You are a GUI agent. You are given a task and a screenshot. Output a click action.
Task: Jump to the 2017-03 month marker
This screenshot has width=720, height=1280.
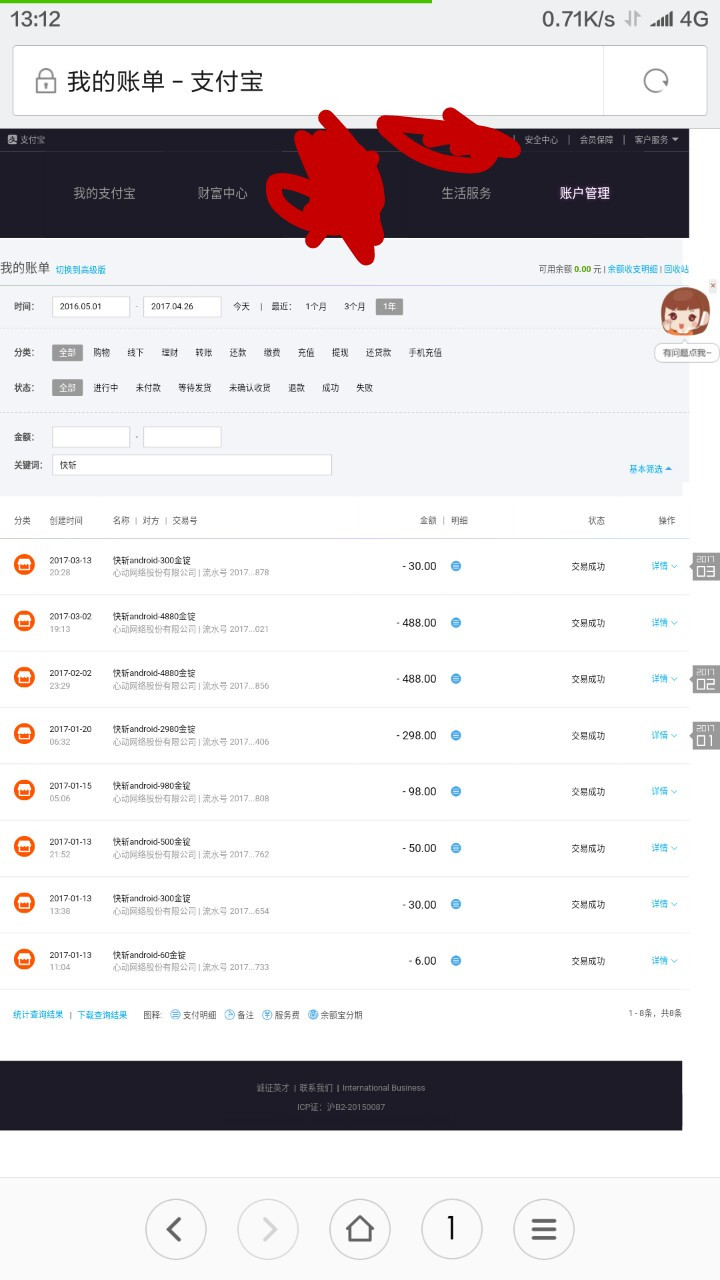[705, 566]
